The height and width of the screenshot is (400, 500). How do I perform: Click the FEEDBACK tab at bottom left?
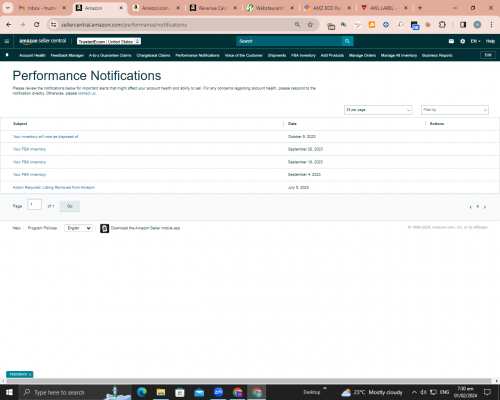pyautogui.click(x=20, y=374)
